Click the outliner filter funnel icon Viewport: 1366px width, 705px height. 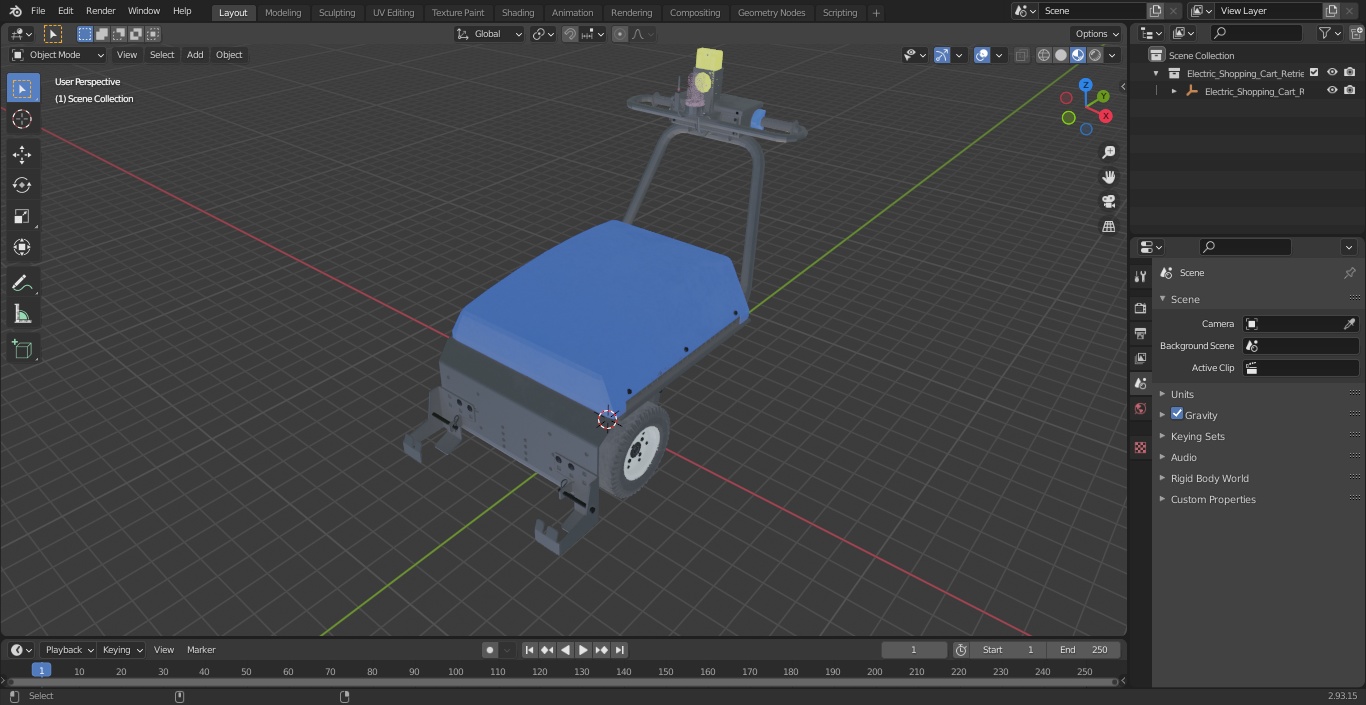(x=1325, y=33)
